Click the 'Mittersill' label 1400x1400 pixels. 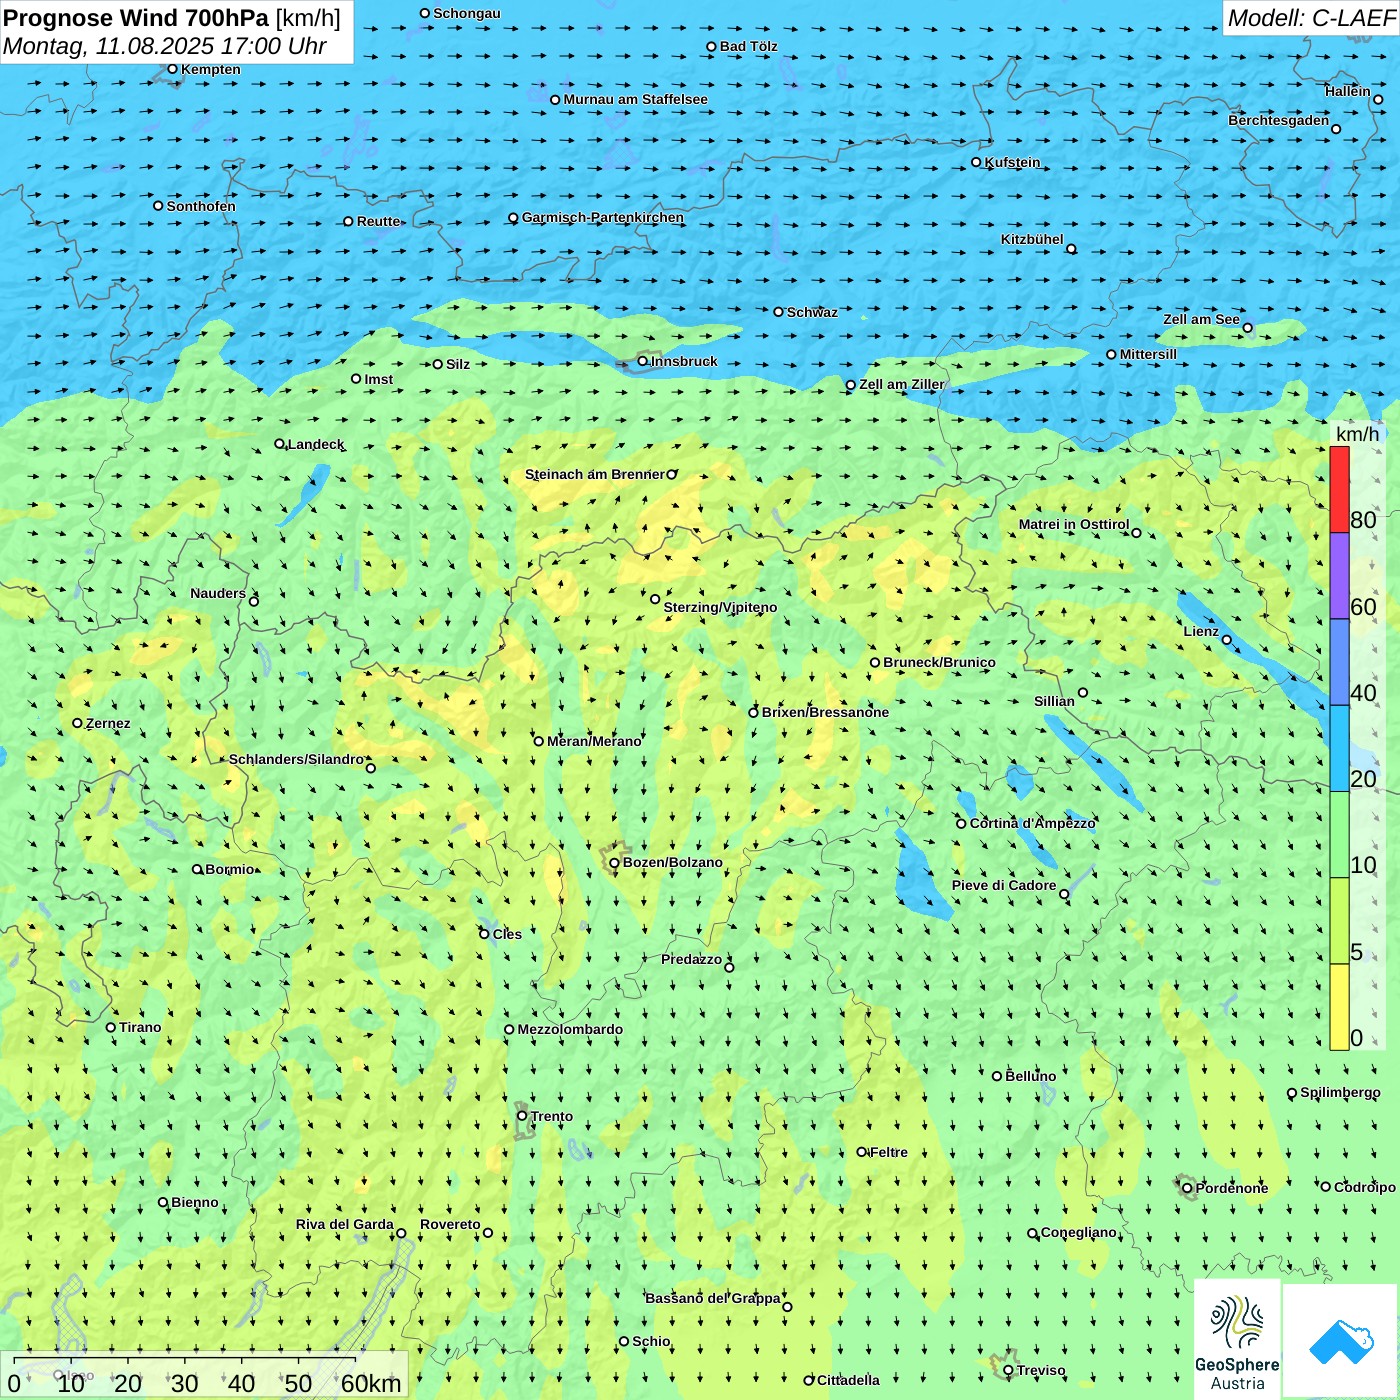pos(1148,354)
